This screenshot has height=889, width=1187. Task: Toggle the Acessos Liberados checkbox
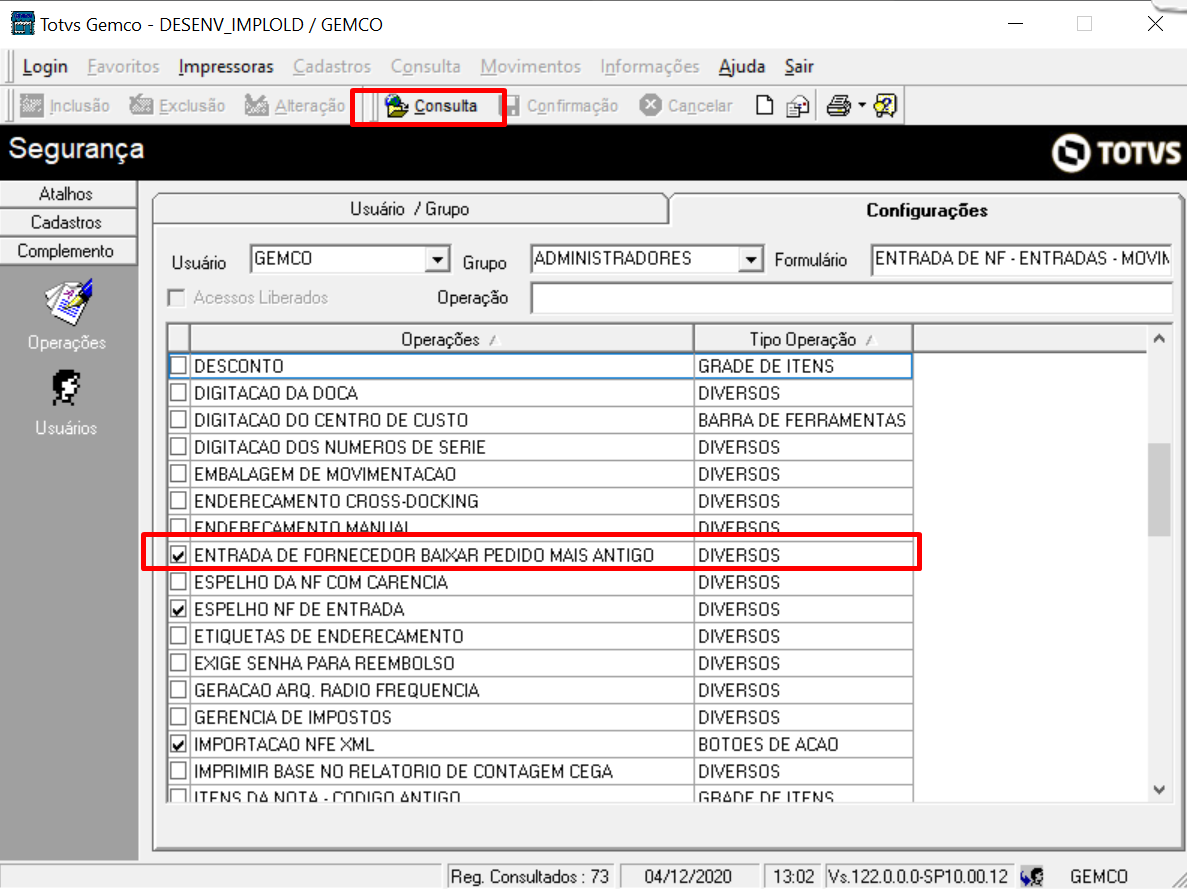pos(176,298)
